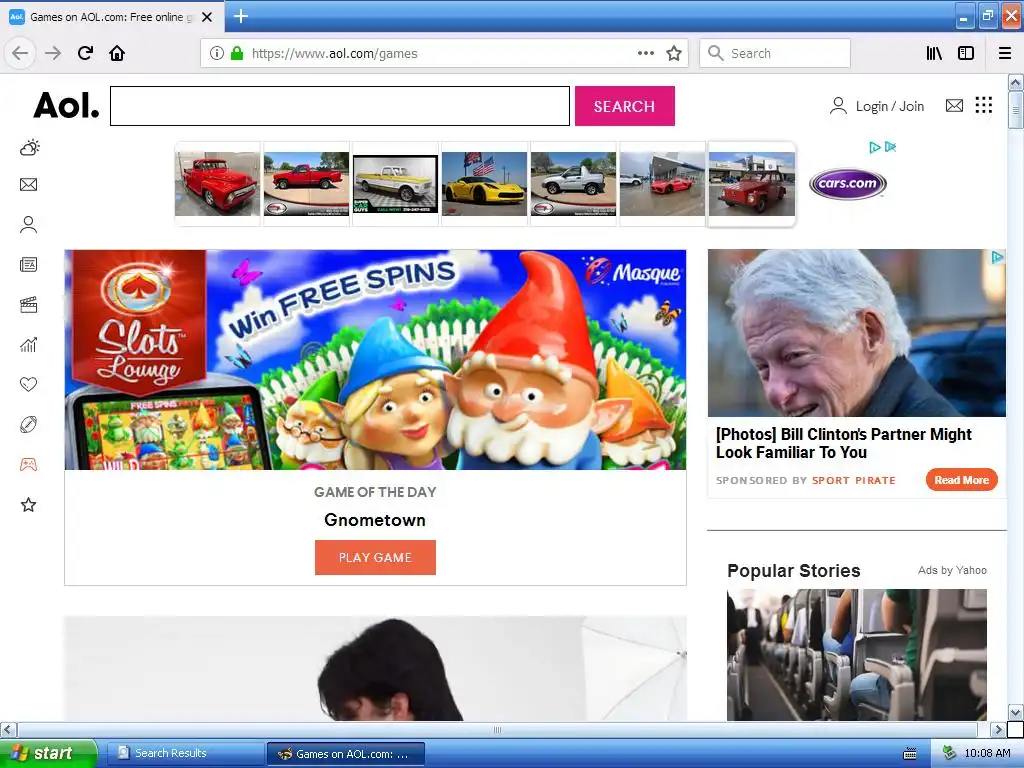View secure connection padlock icon
1024x768 pixels.
point(237,53)
